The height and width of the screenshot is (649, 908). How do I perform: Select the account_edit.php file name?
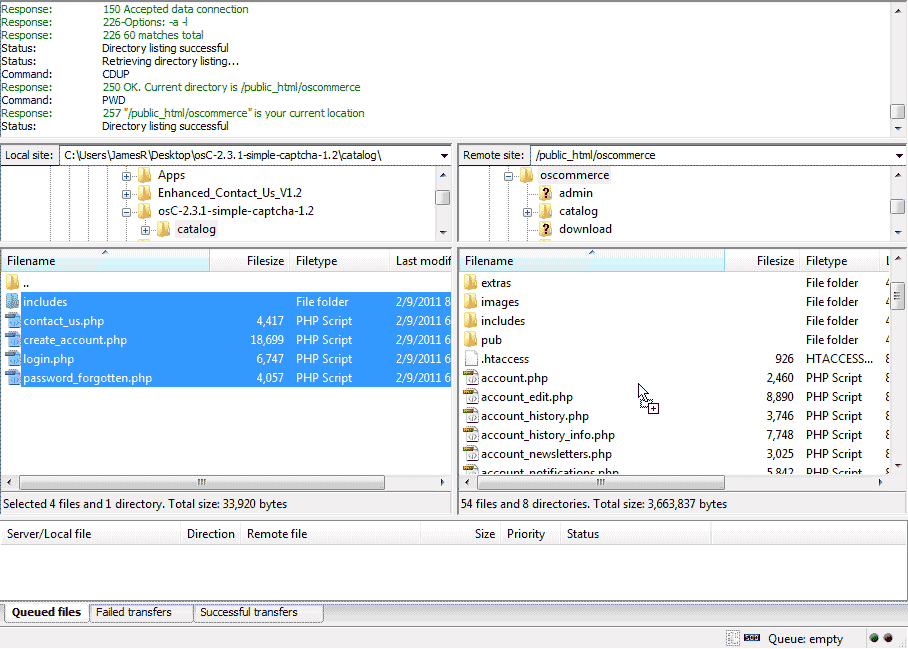tap(526, 397)
